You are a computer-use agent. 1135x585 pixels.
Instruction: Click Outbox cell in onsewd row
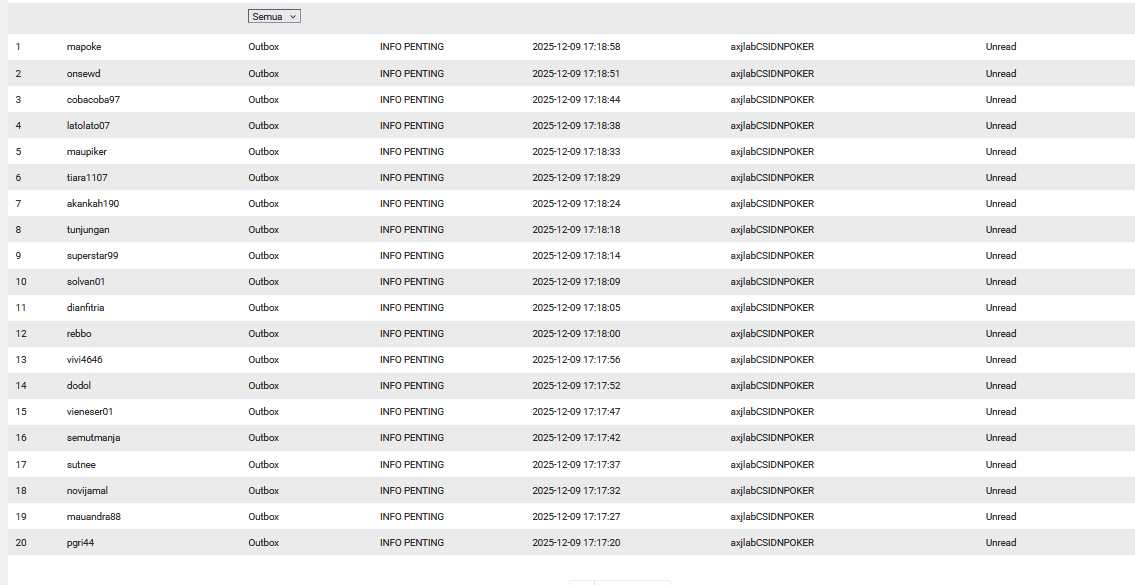click(x=263, y=74)
